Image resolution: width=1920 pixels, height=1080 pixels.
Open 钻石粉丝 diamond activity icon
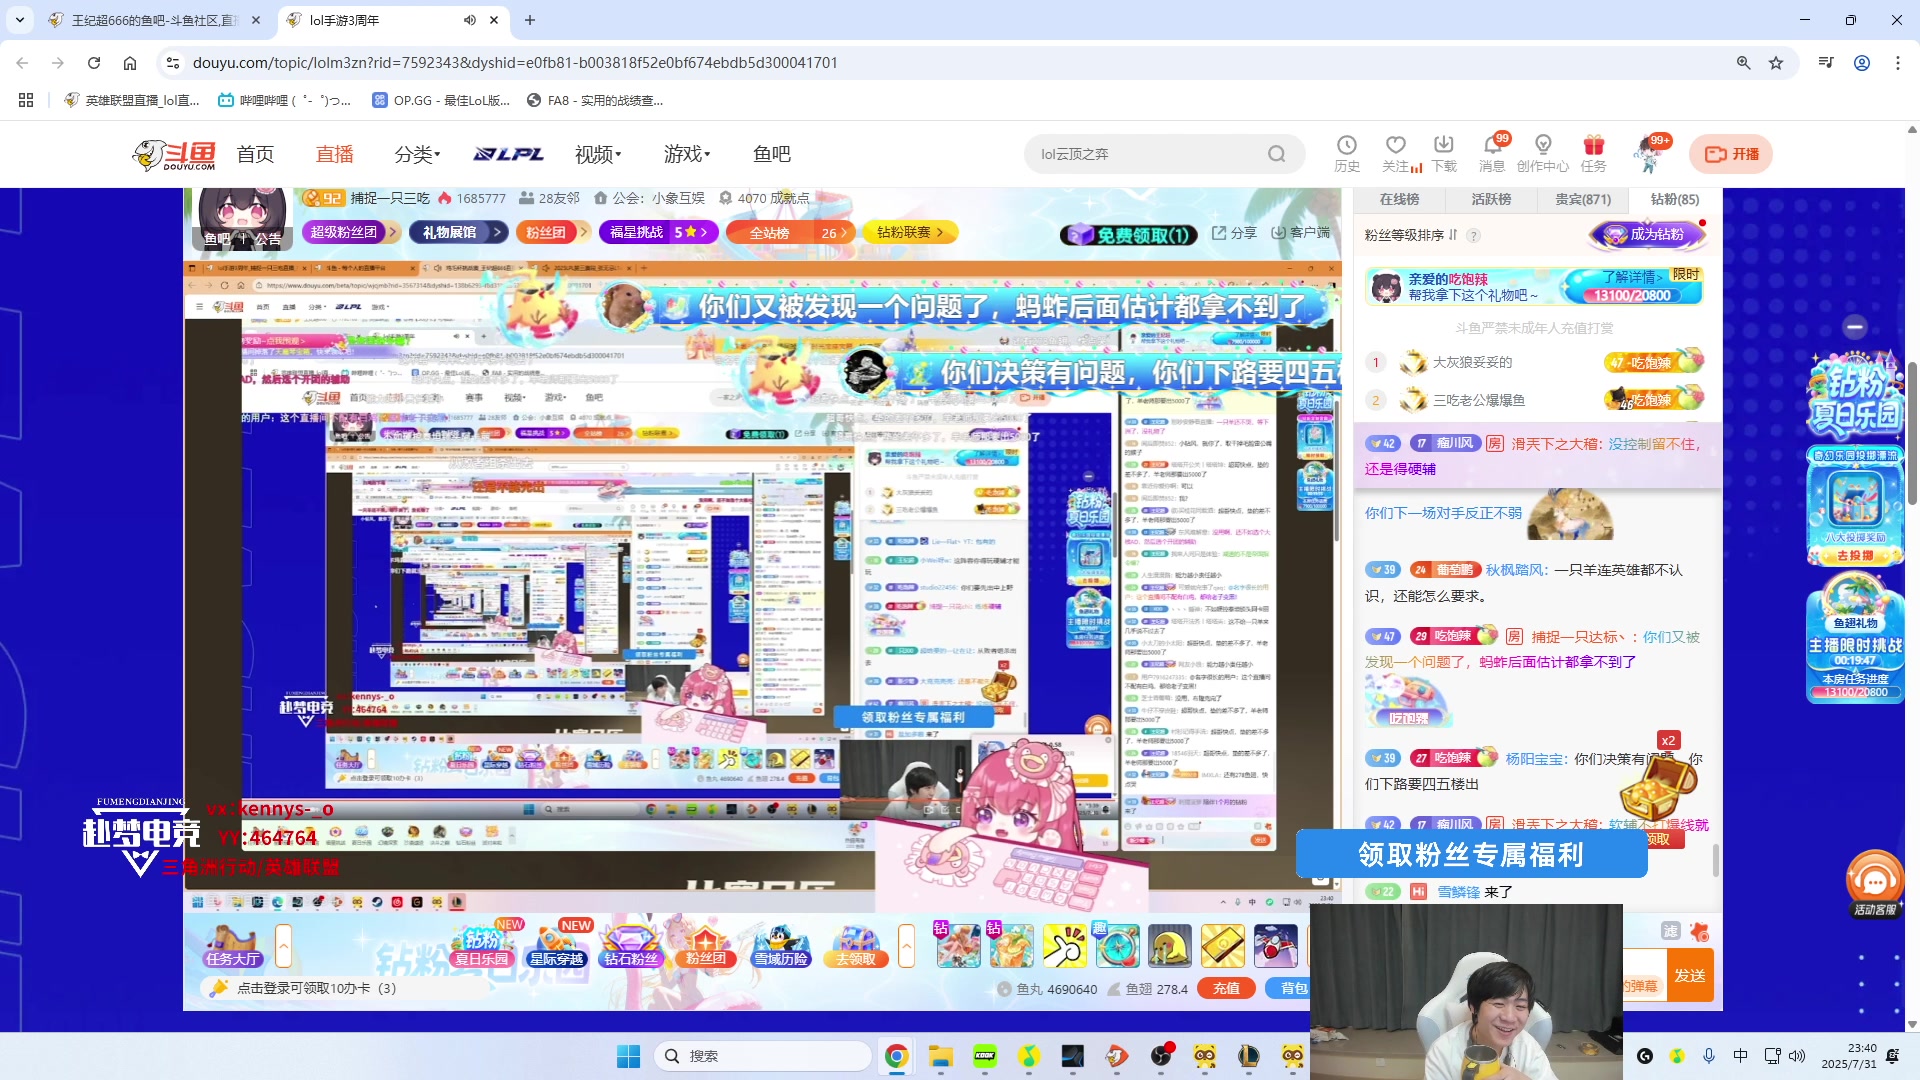pos(632,945)
